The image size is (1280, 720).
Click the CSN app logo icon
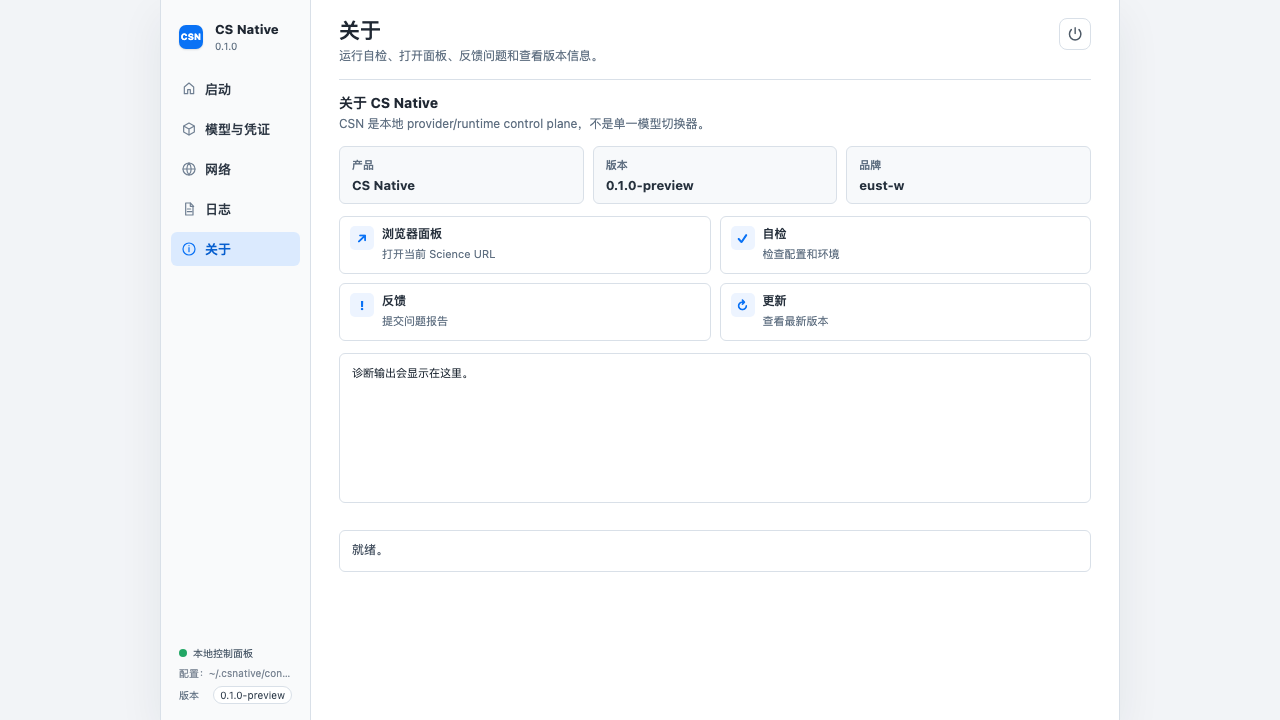(x=191, y=37)
